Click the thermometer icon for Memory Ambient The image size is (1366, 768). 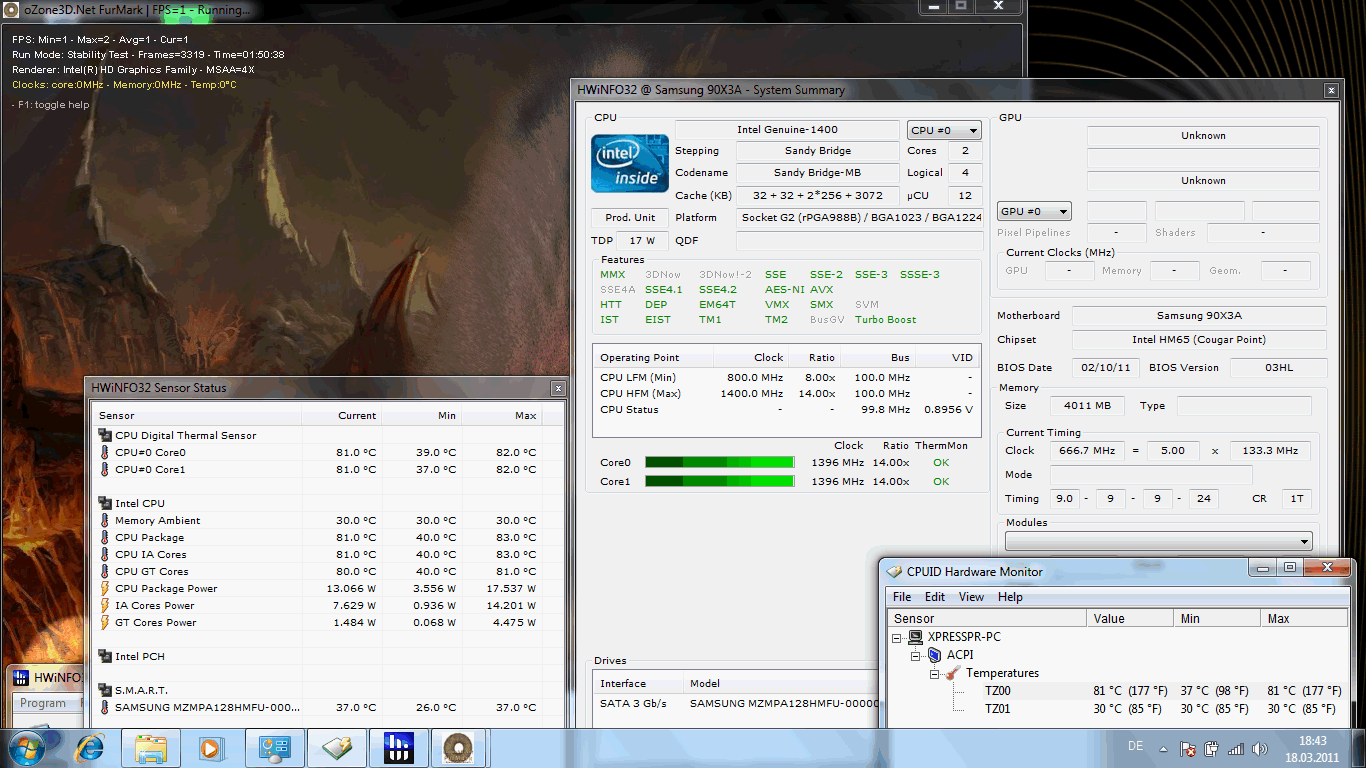point(105,520)
